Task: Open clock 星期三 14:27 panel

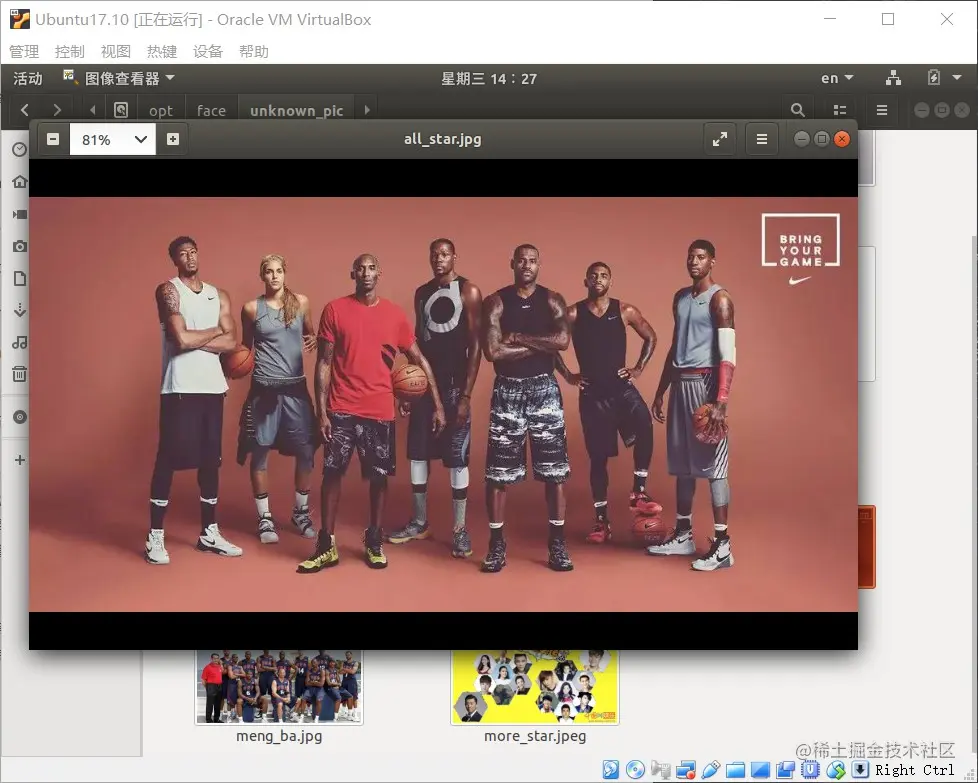Action: [489, 79]
